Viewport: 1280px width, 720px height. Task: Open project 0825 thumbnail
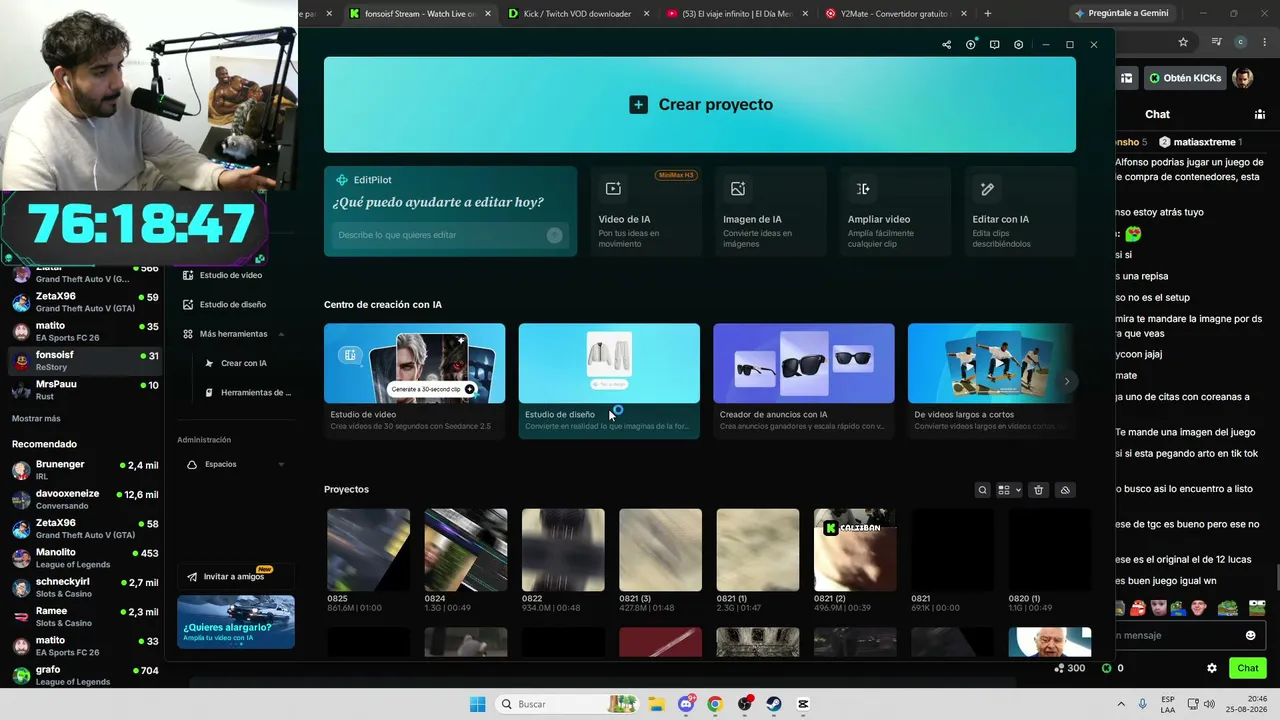368,550
